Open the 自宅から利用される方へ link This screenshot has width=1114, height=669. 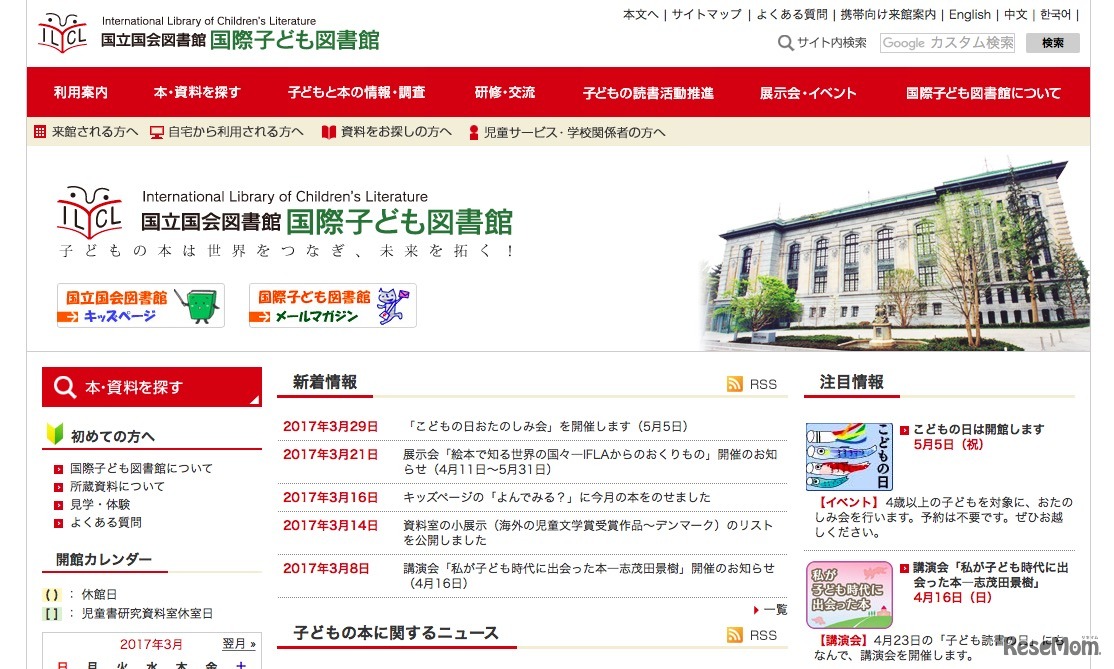pyautogui.click(x=236, y=131)
